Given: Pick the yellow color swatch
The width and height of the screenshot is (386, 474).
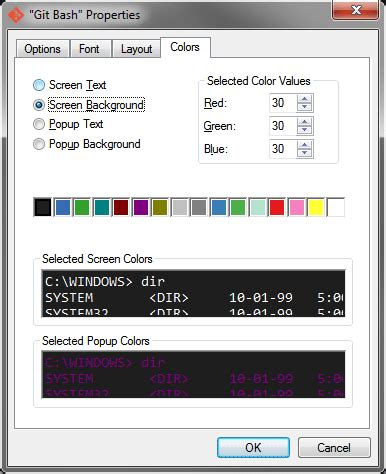Looking at the screenshot, I should coord(316,207).
